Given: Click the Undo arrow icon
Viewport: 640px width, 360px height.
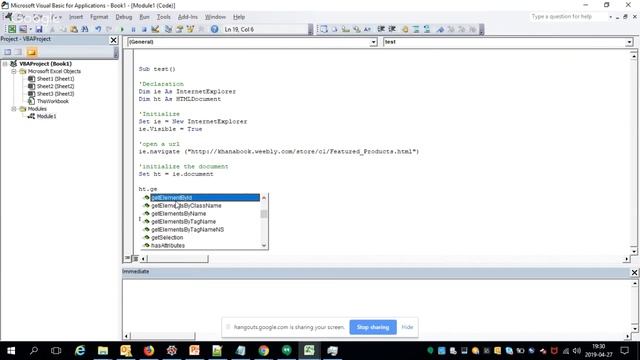Looking at the screenshot, I should 98,29.
